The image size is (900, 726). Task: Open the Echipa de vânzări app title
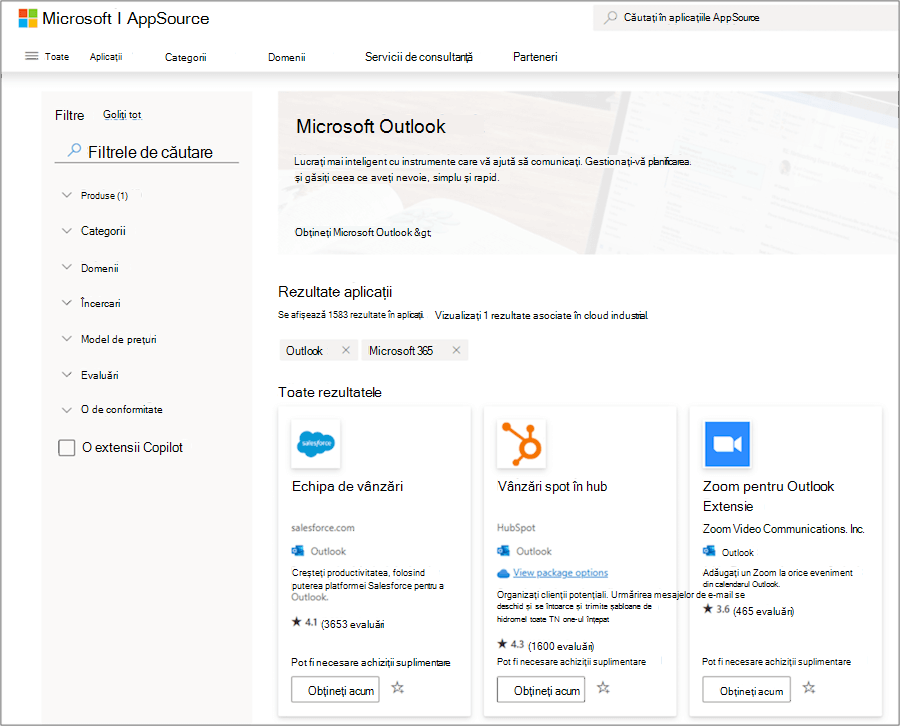click(347, 487)
